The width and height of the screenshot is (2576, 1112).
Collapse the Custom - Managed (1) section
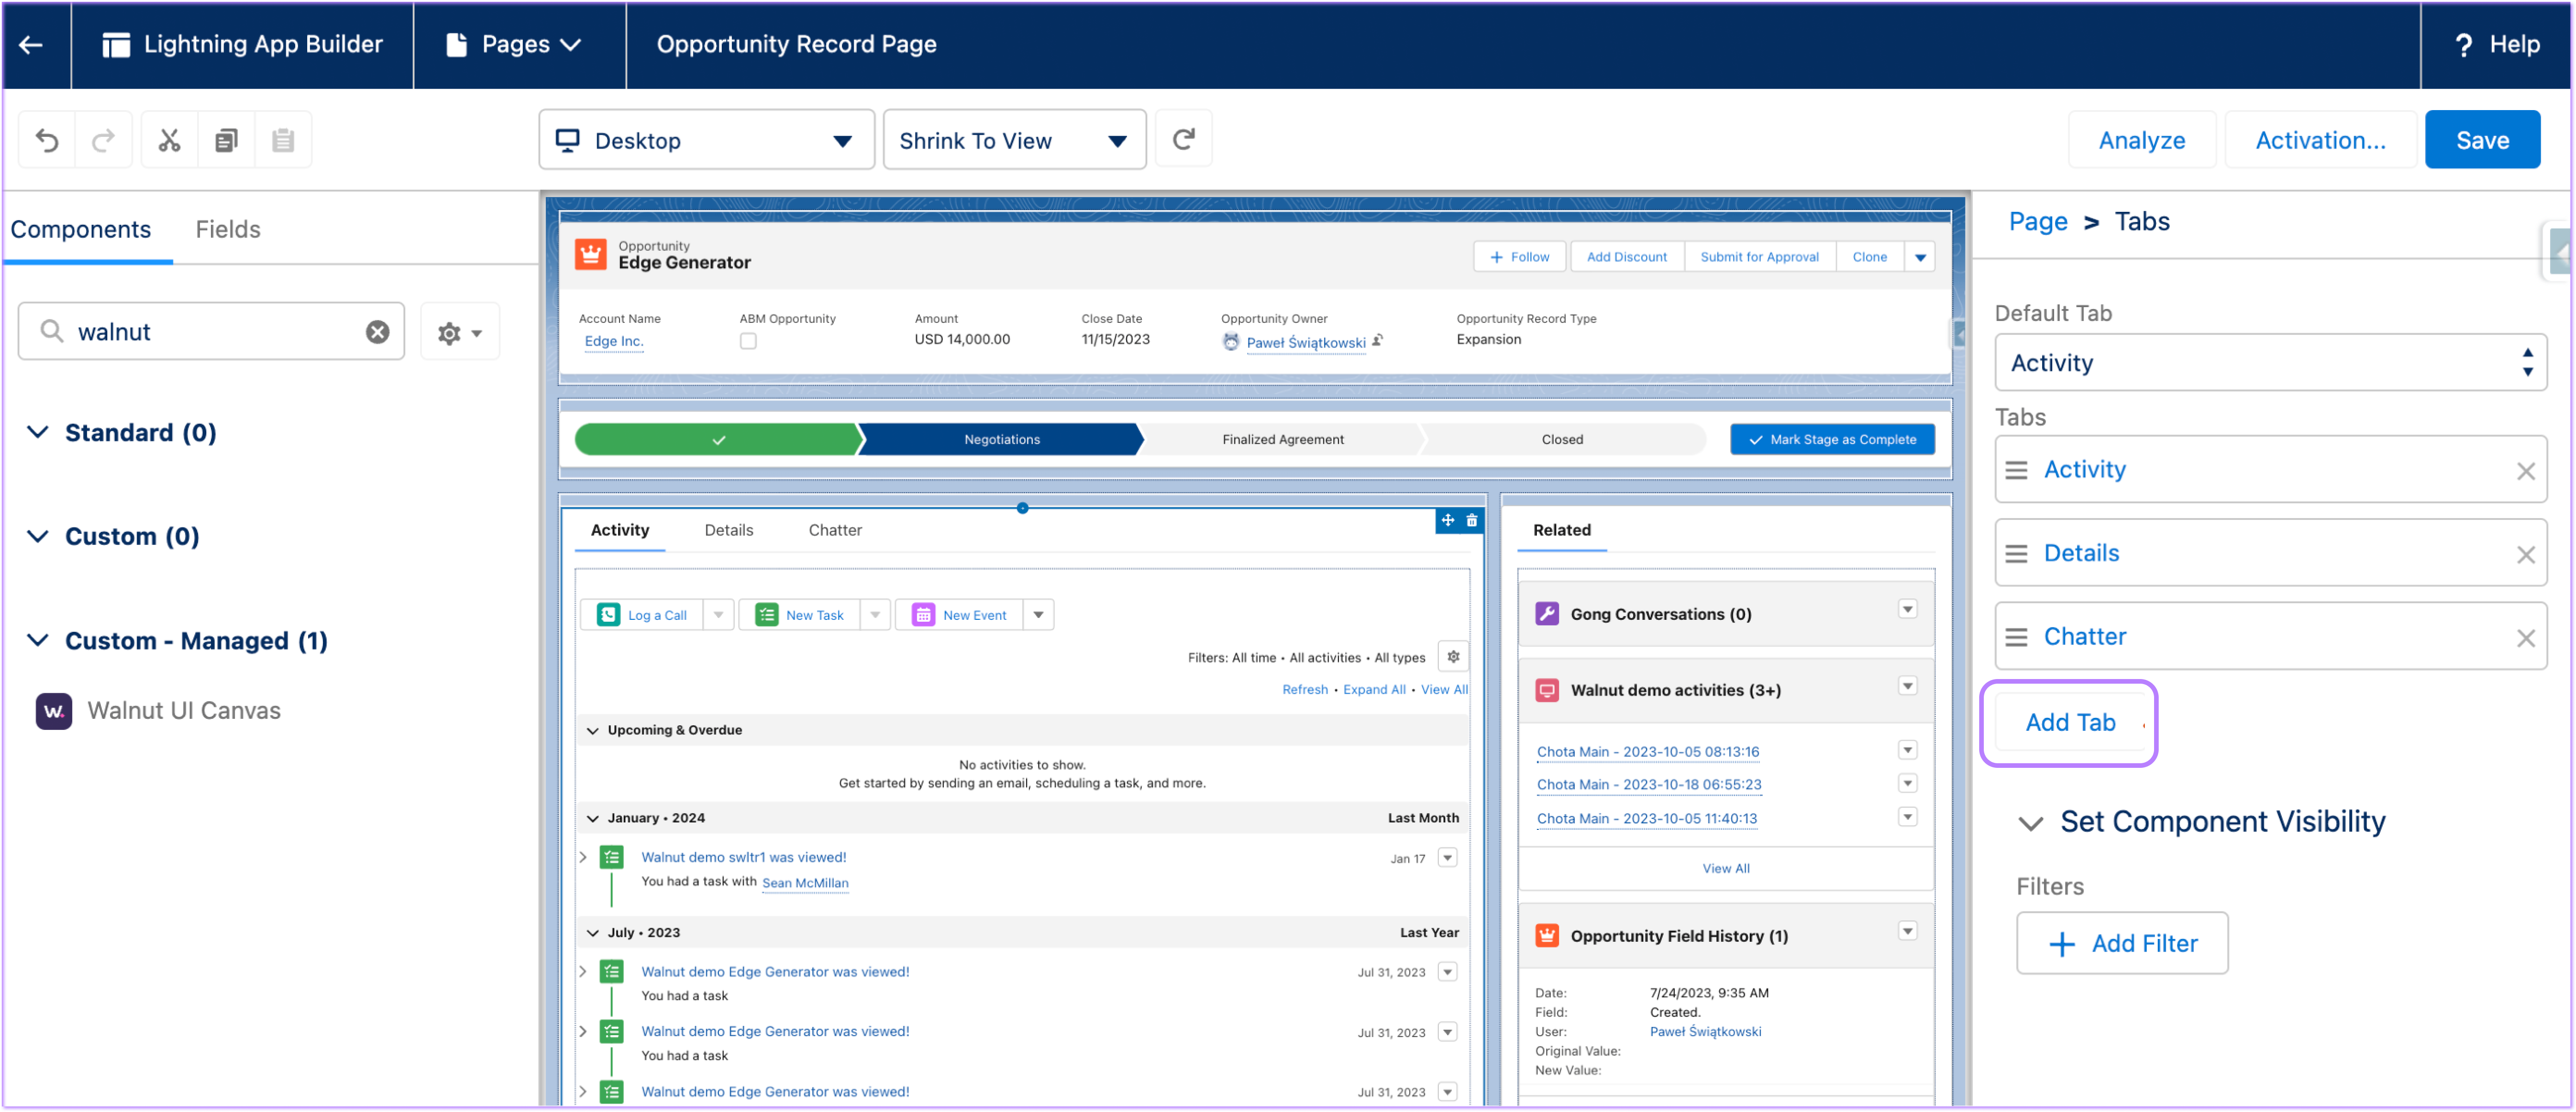pos(38,641)
